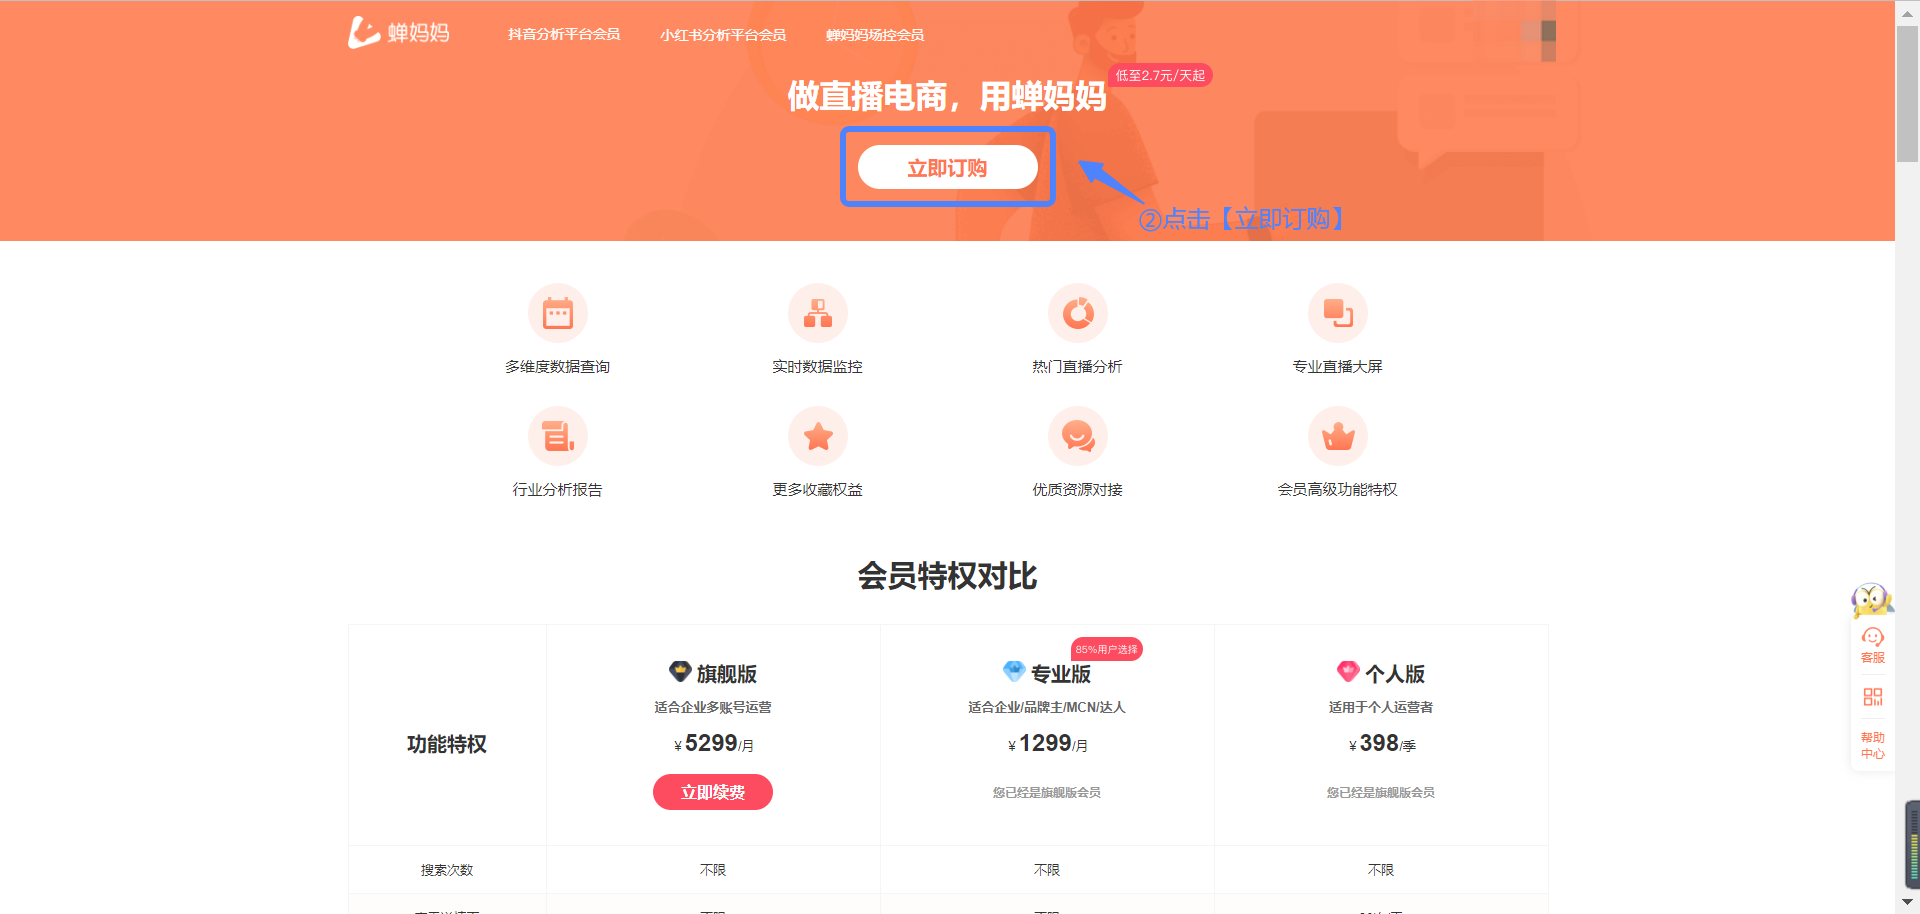
Task: Click the 更多收藏权益 star icon
Action: [817, 436]
